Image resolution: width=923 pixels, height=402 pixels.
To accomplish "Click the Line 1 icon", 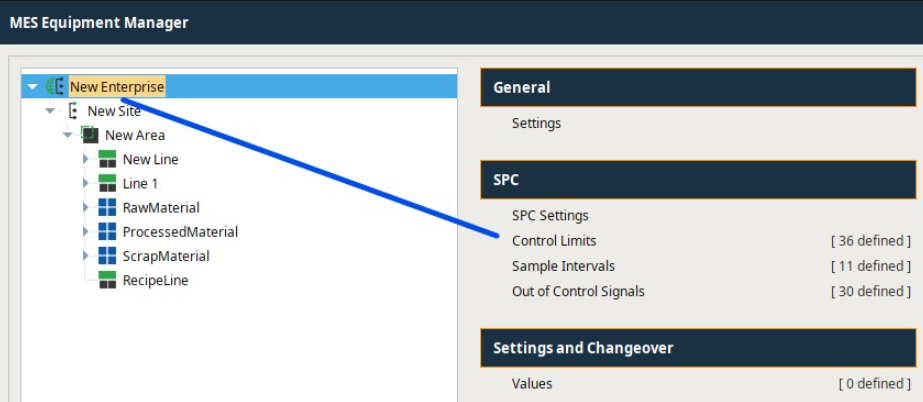I will 107,183.
